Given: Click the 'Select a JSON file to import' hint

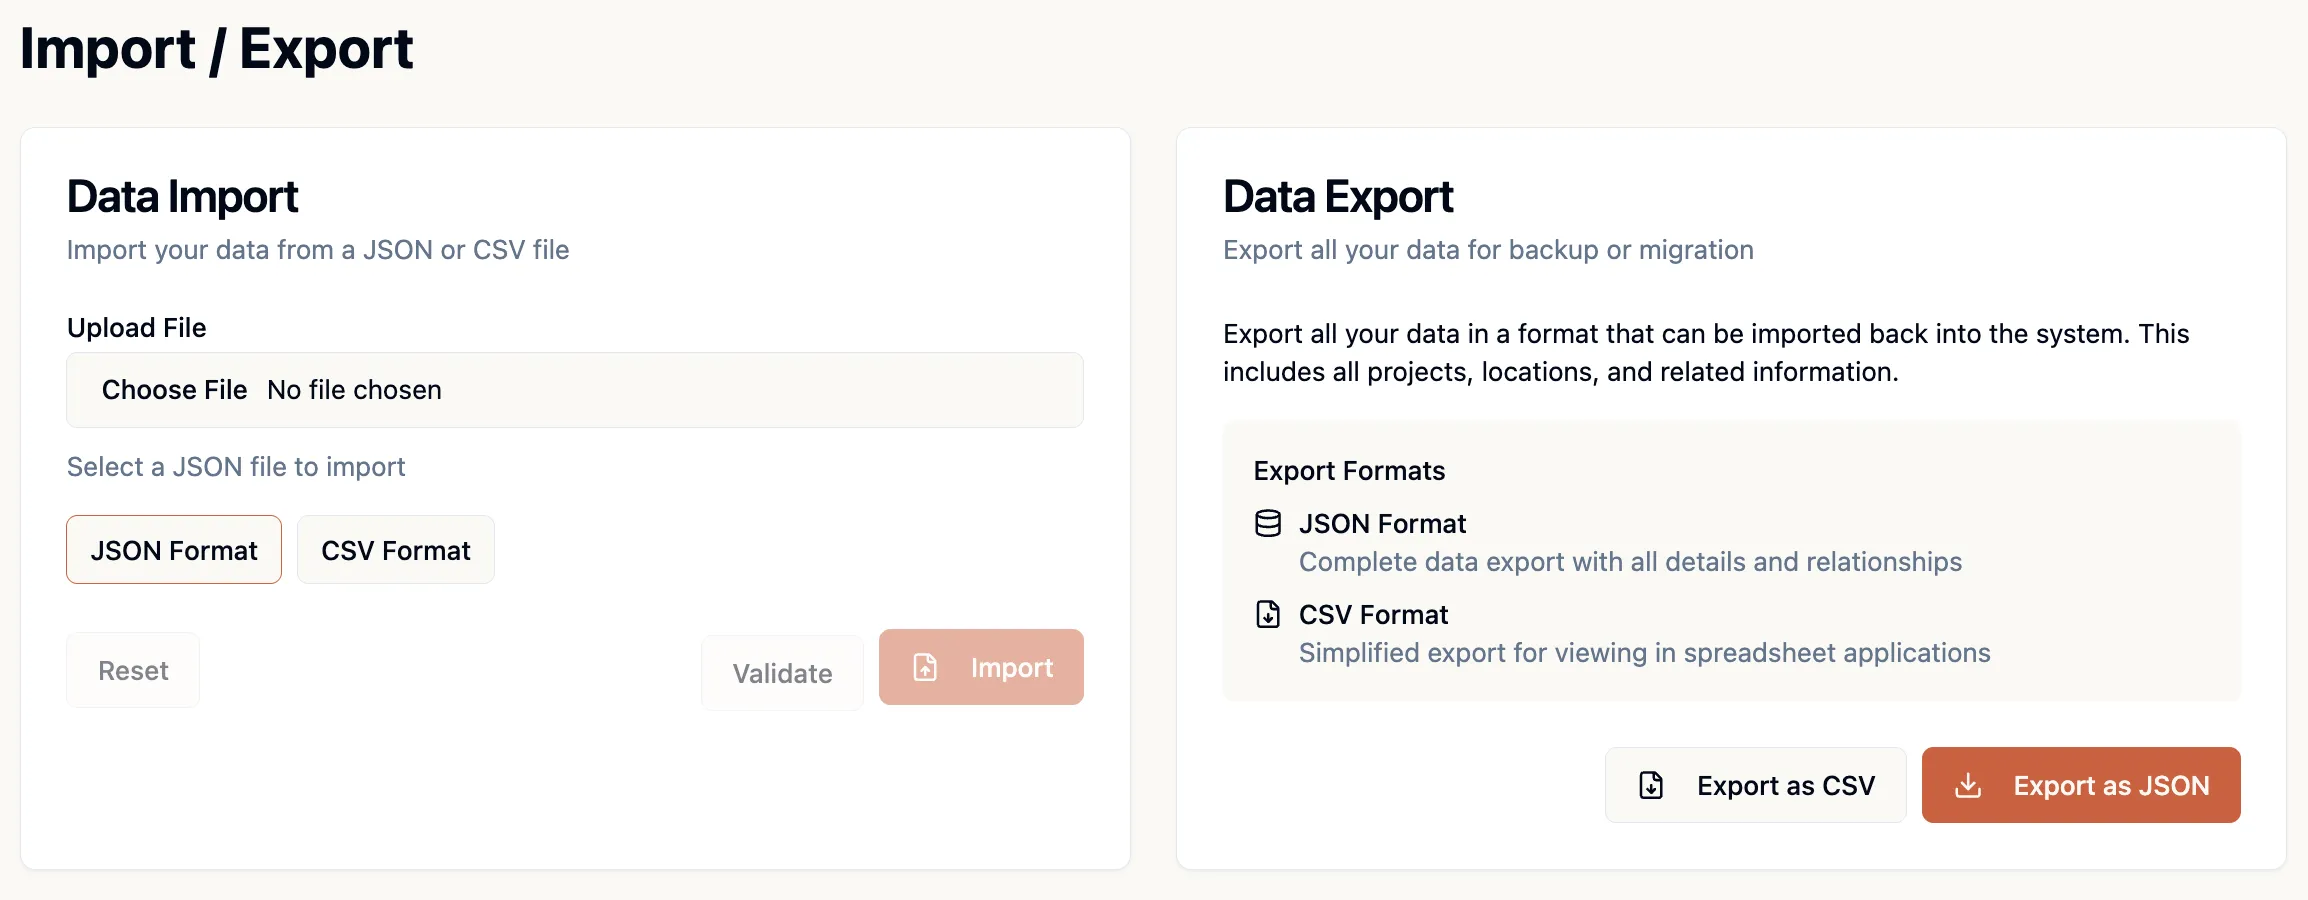Looking at the screenshot, I should coord(235,466).
